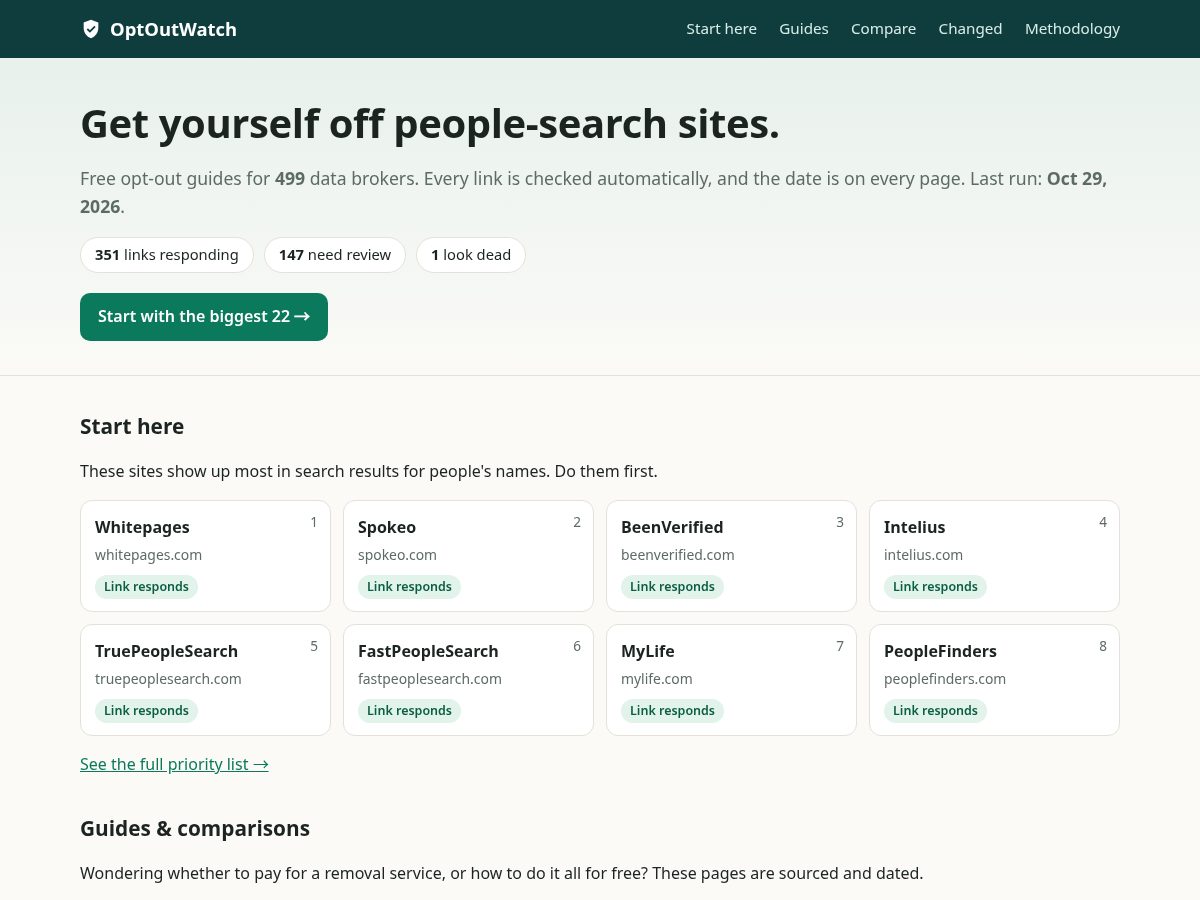
Task: Open the Whitepages guide card
Action: 205,556
